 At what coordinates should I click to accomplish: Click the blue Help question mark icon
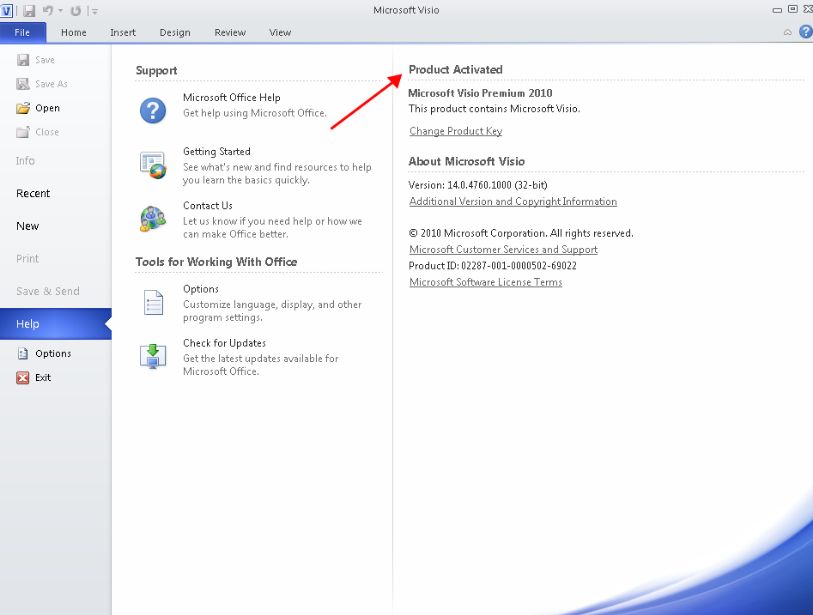806,32
